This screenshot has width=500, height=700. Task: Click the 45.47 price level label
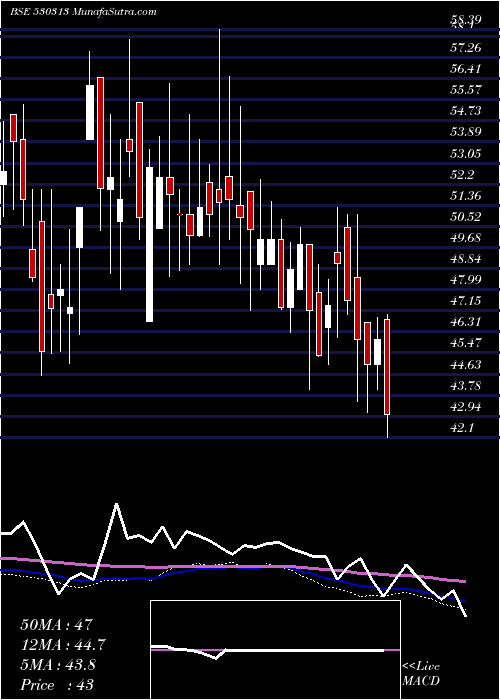pyautogui.click(x=466, y=342)
